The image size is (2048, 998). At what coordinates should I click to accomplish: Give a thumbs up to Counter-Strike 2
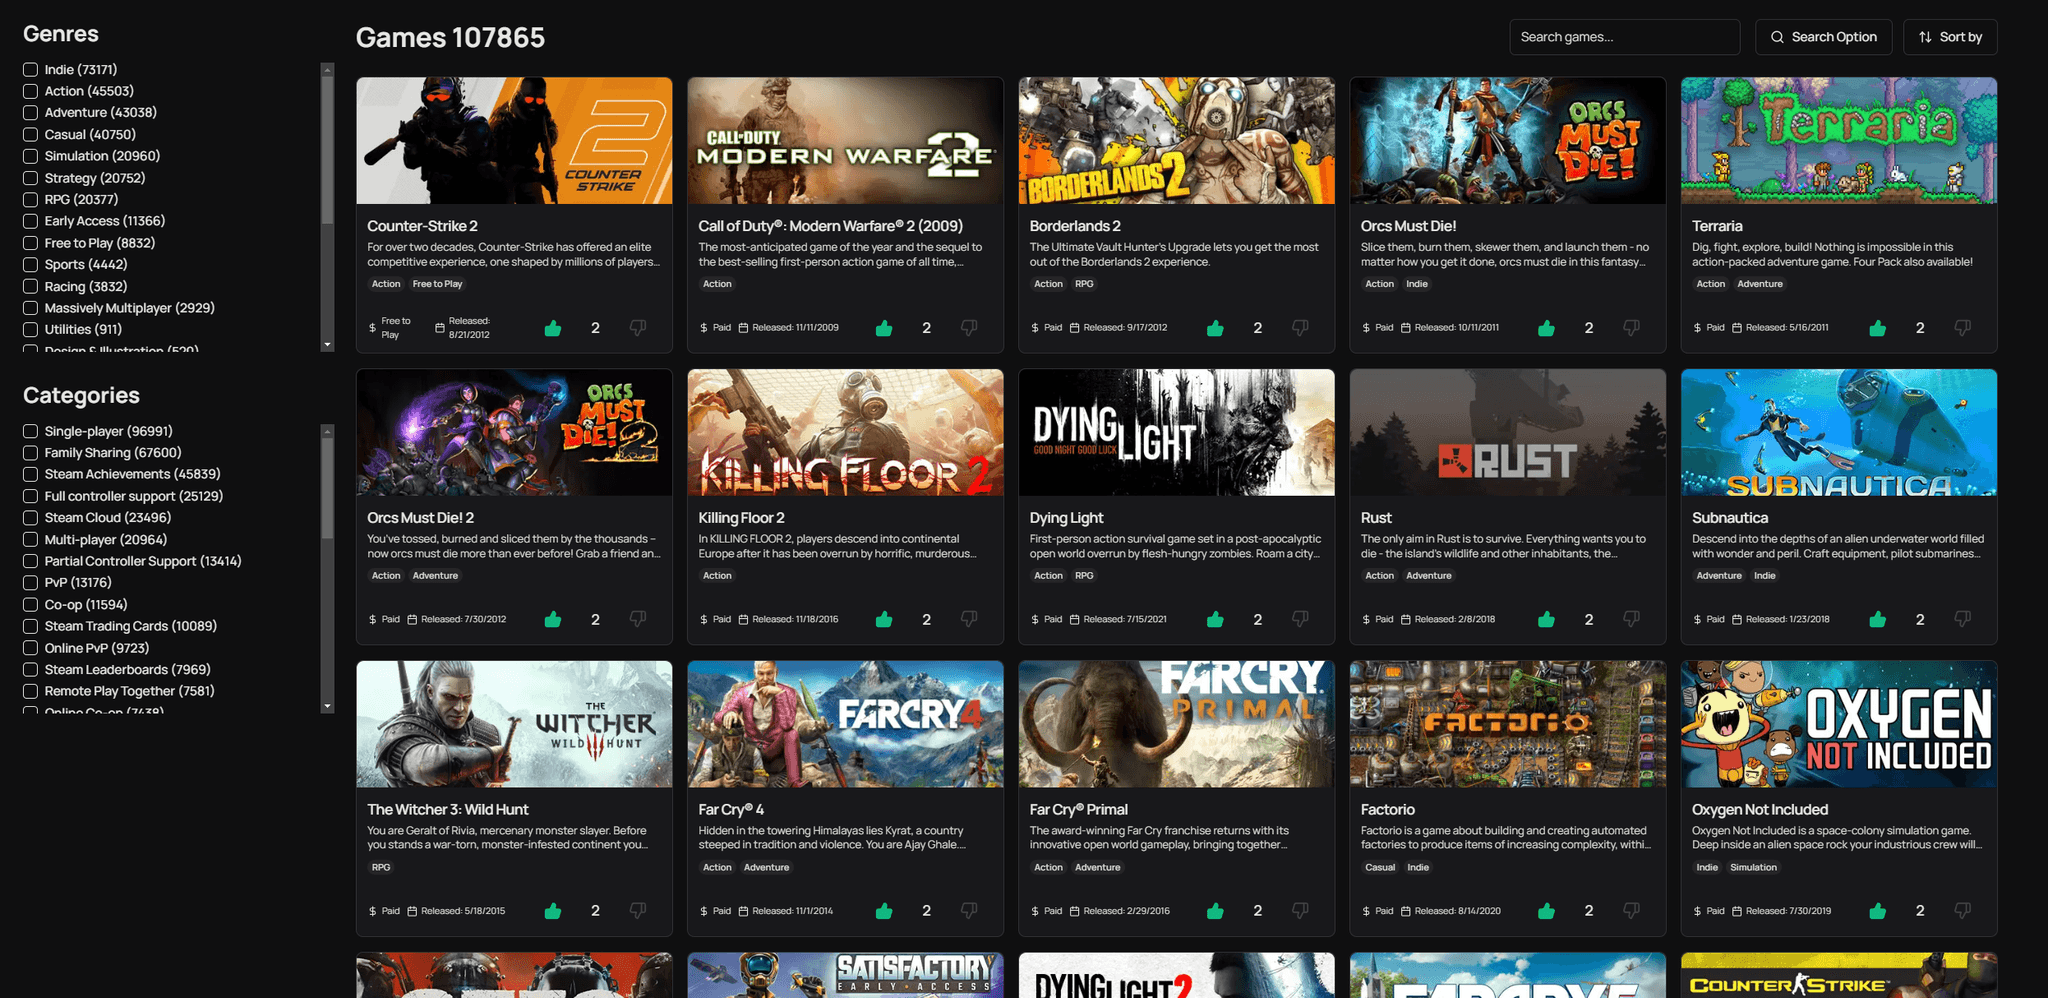pos(552,327)
